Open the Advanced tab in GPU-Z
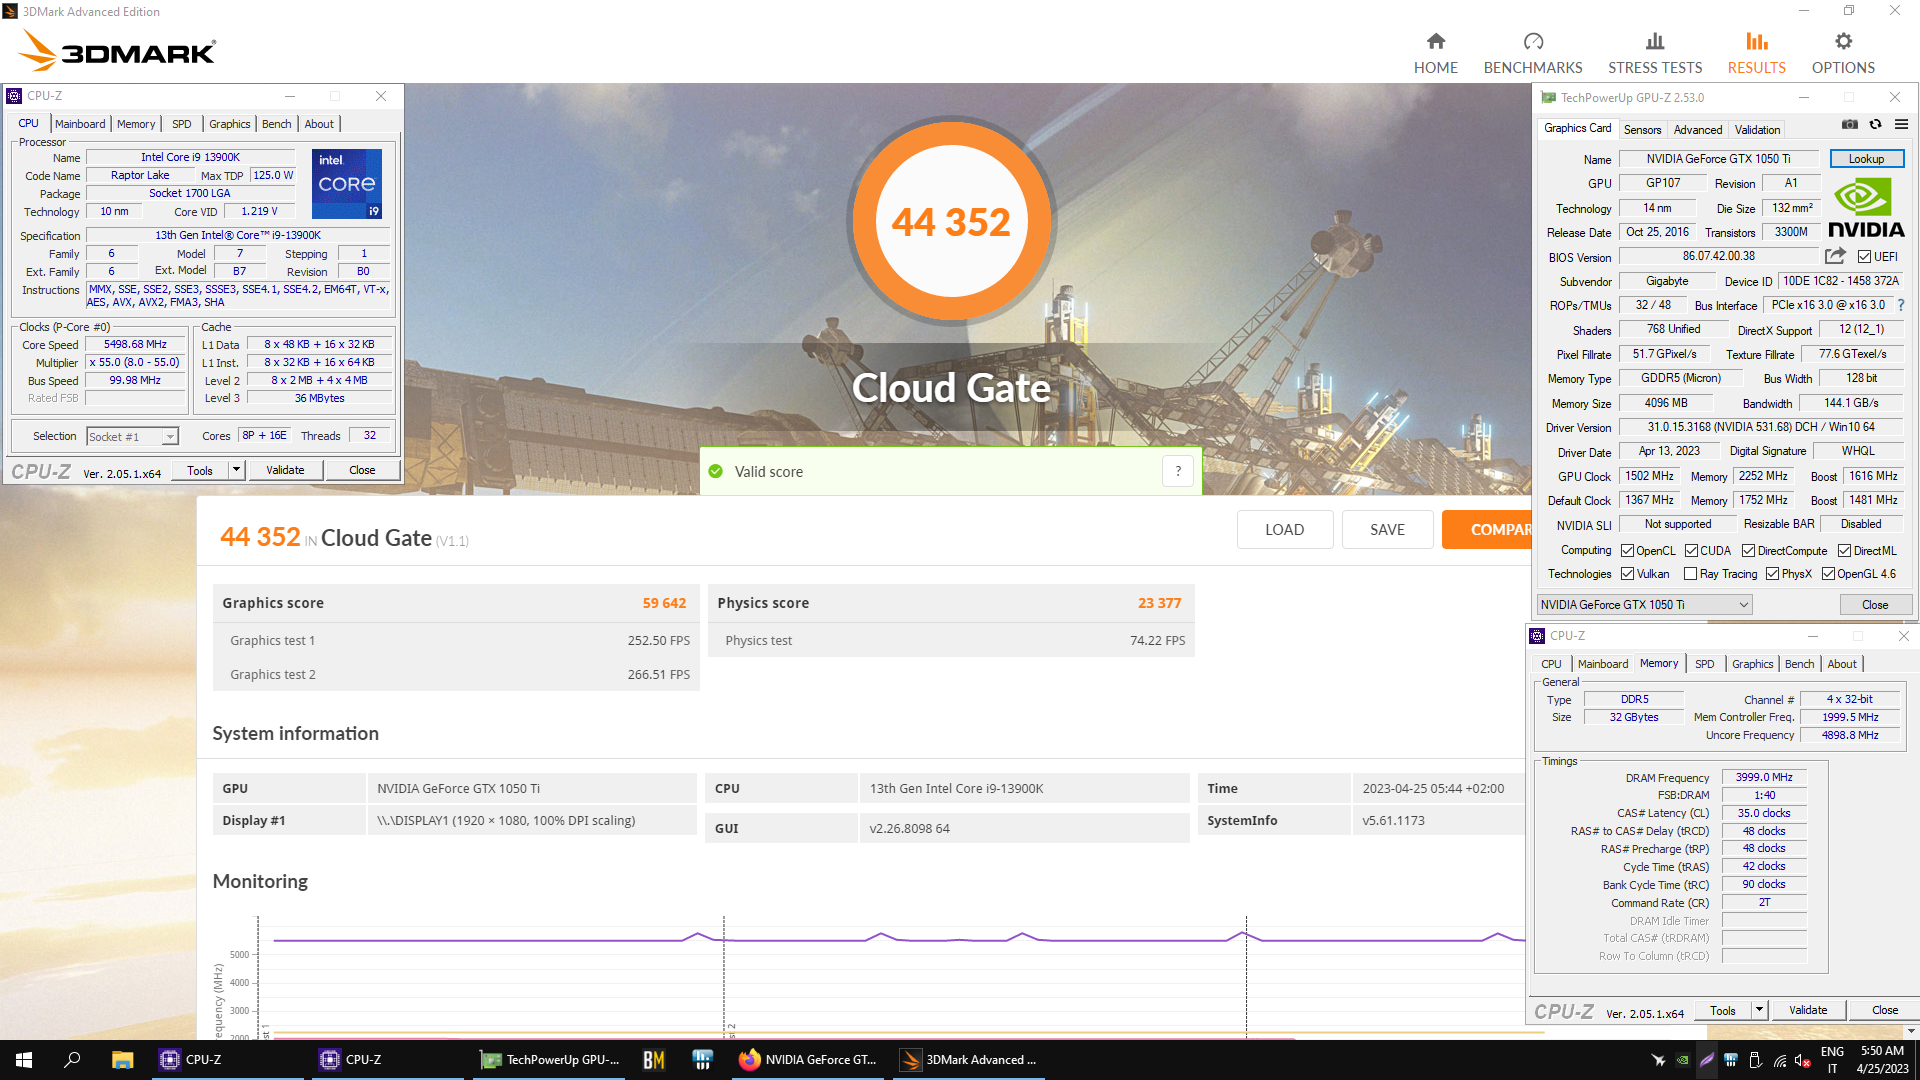The width and height of the screenshot is (1920, 1080). pyautogui.click(x=1698, y=130)
